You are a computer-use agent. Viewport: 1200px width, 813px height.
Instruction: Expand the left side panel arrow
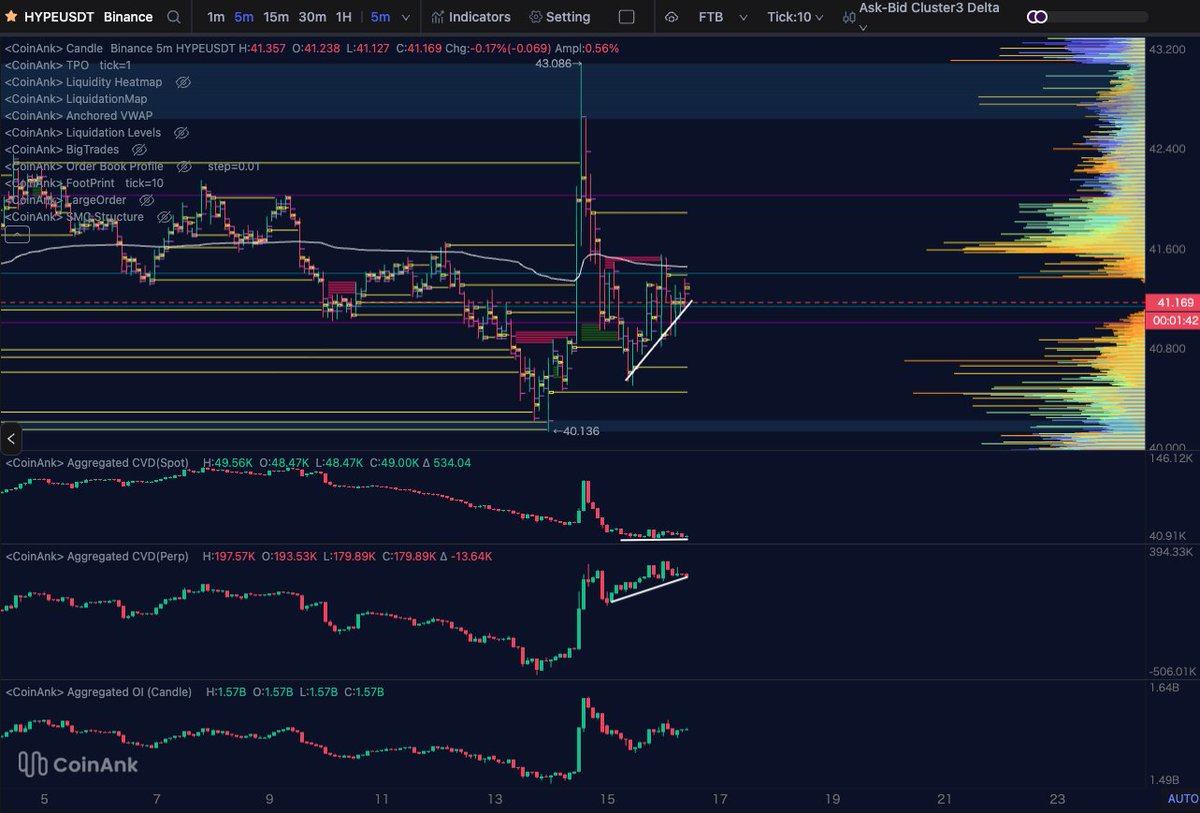(11, 438)
